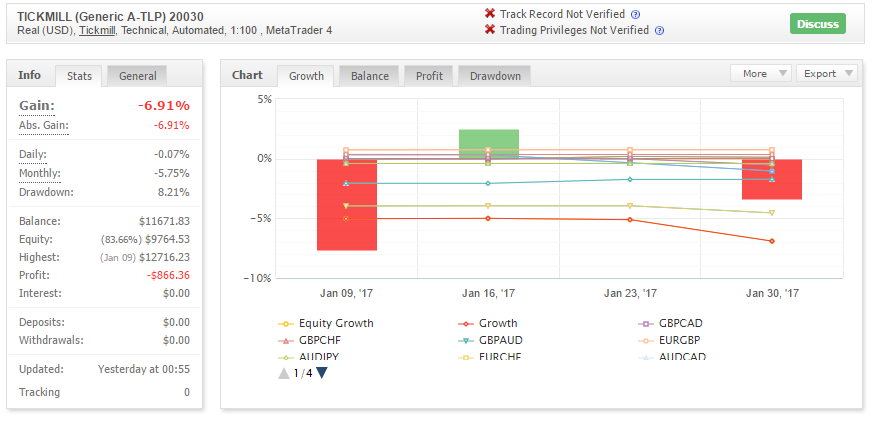This screenshot has height=423, width=874.
Task: Select the Profit chart tab
Action: 429,76
